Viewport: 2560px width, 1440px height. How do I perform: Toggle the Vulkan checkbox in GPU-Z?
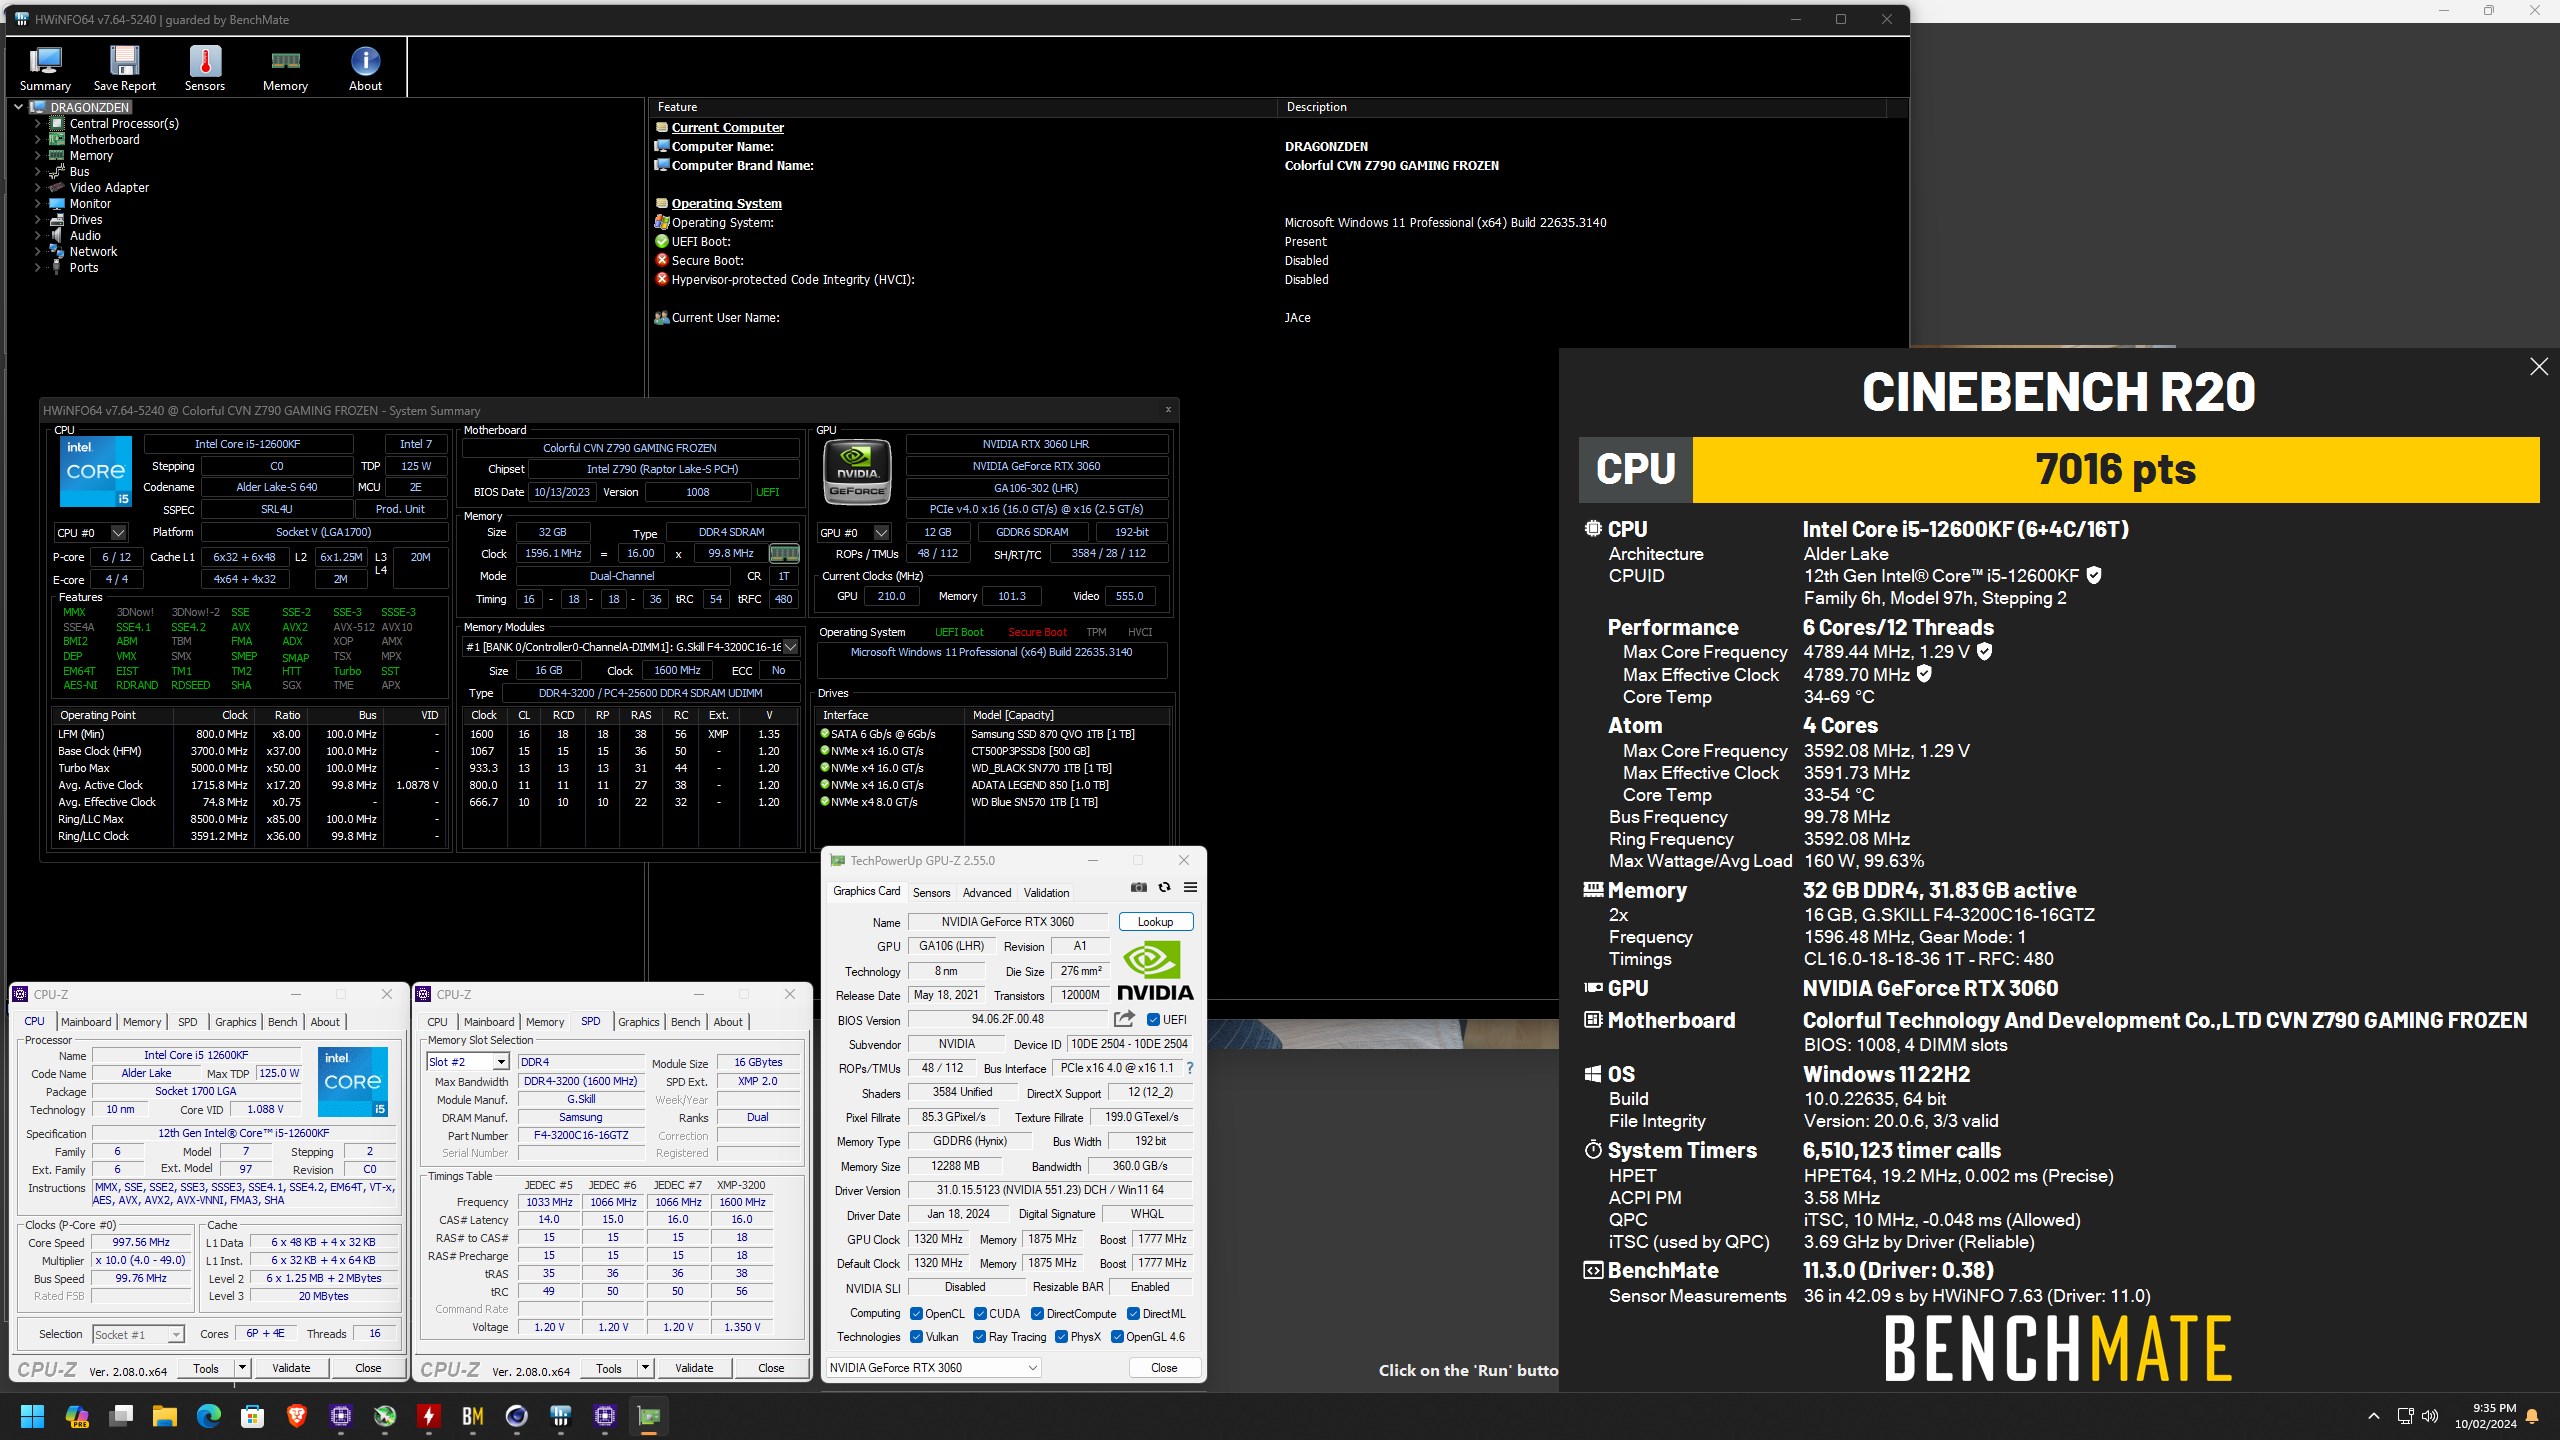(x=916, y=1337)
